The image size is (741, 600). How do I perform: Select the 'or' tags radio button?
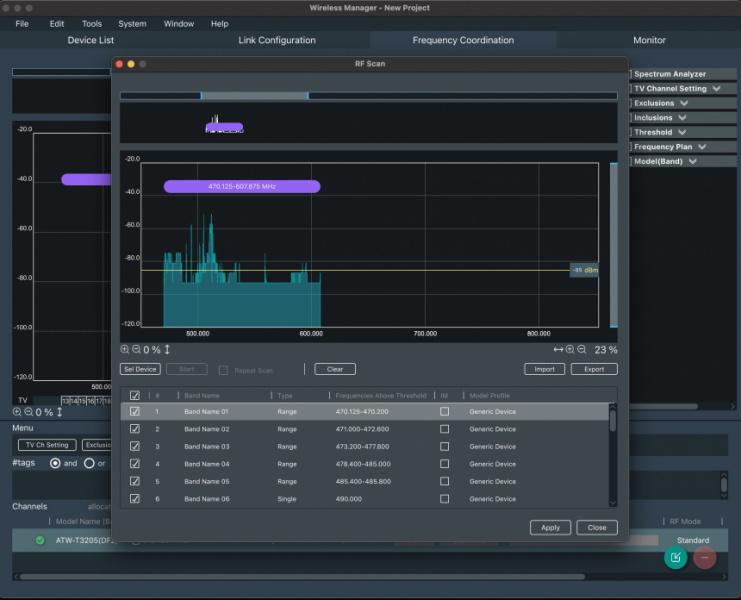89,463
